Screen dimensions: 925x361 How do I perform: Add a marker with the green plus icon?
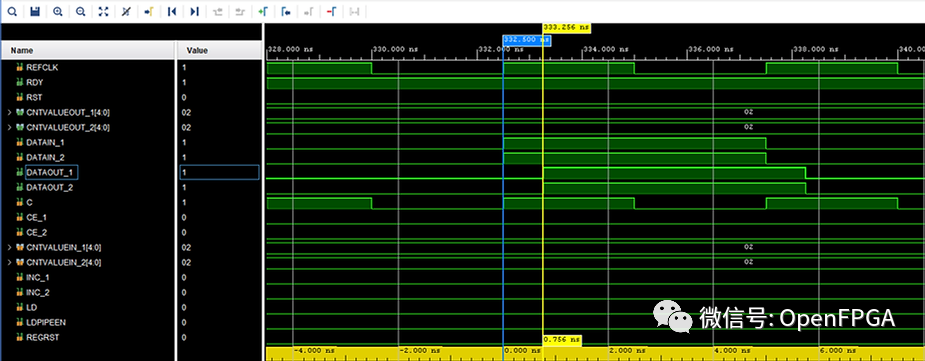tap(263, 11)
